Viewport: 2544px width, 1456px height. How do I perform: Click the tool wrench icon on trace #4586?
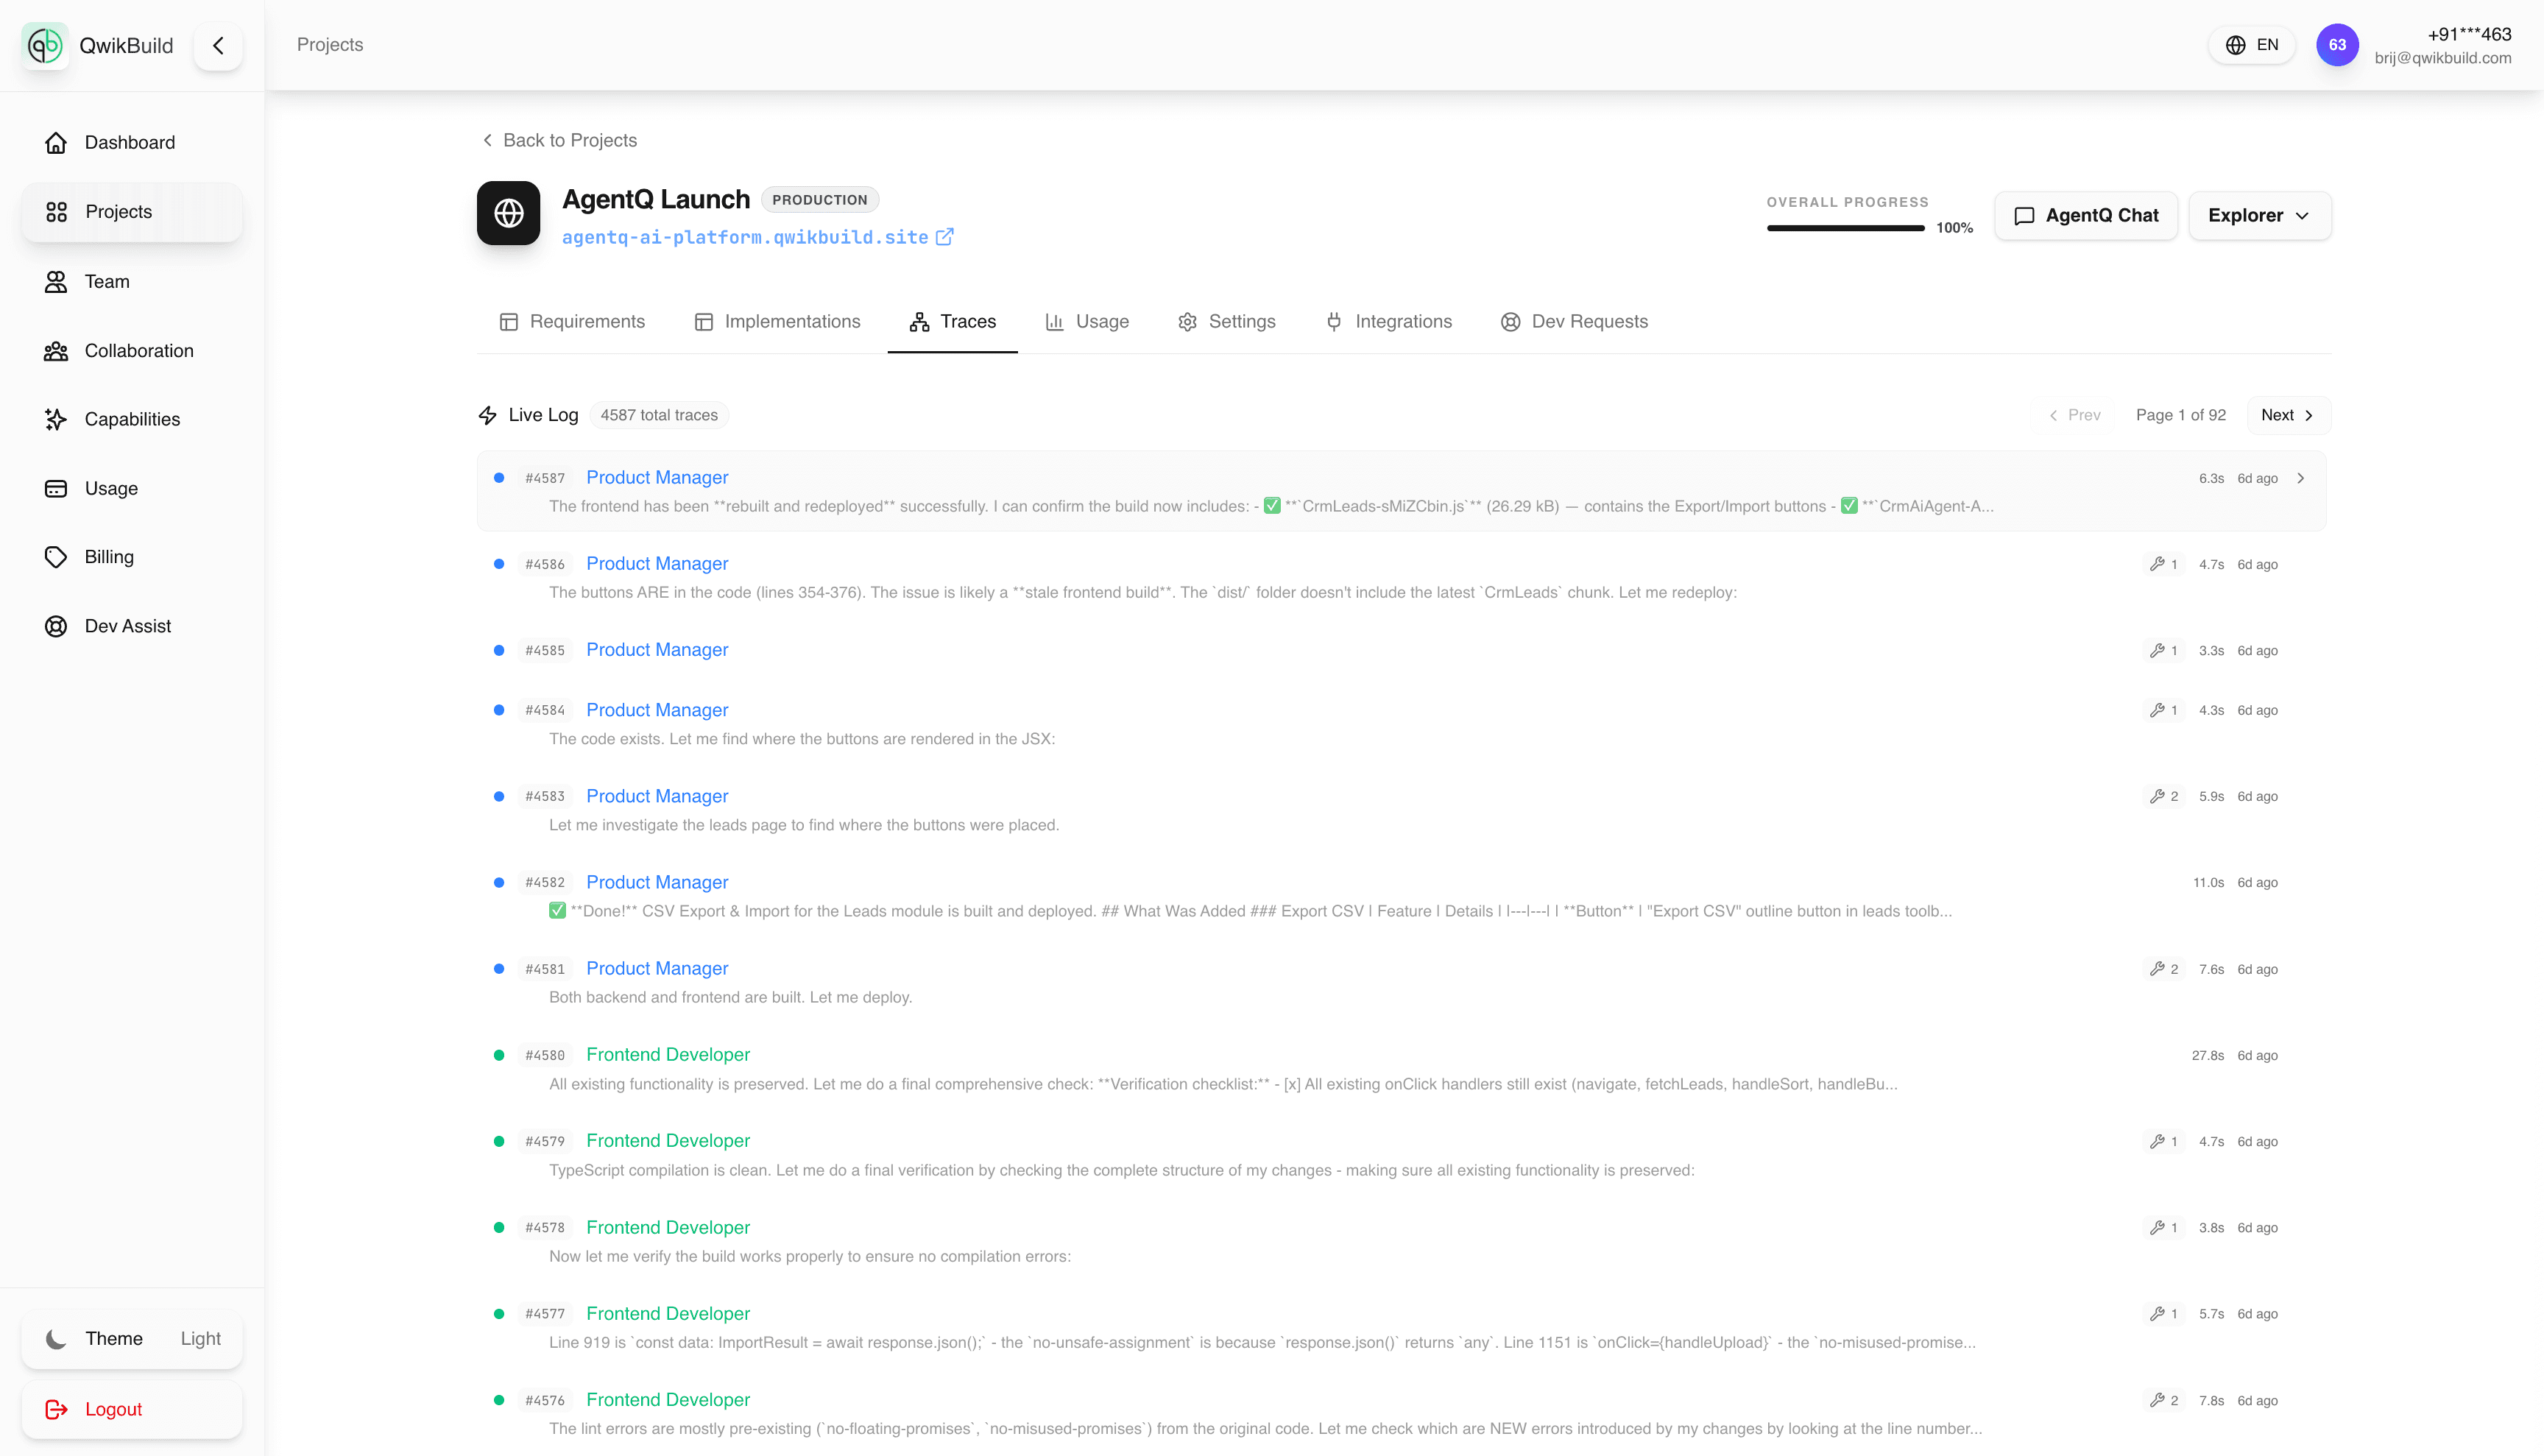point(2158,564)
